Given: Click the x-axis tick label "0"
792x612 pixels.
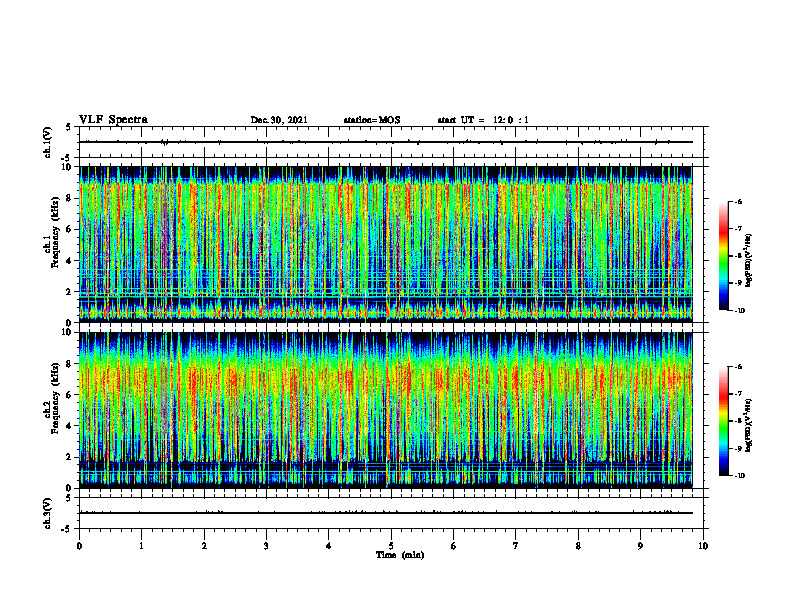Looking at the screenshot, I should click(79, 546).
